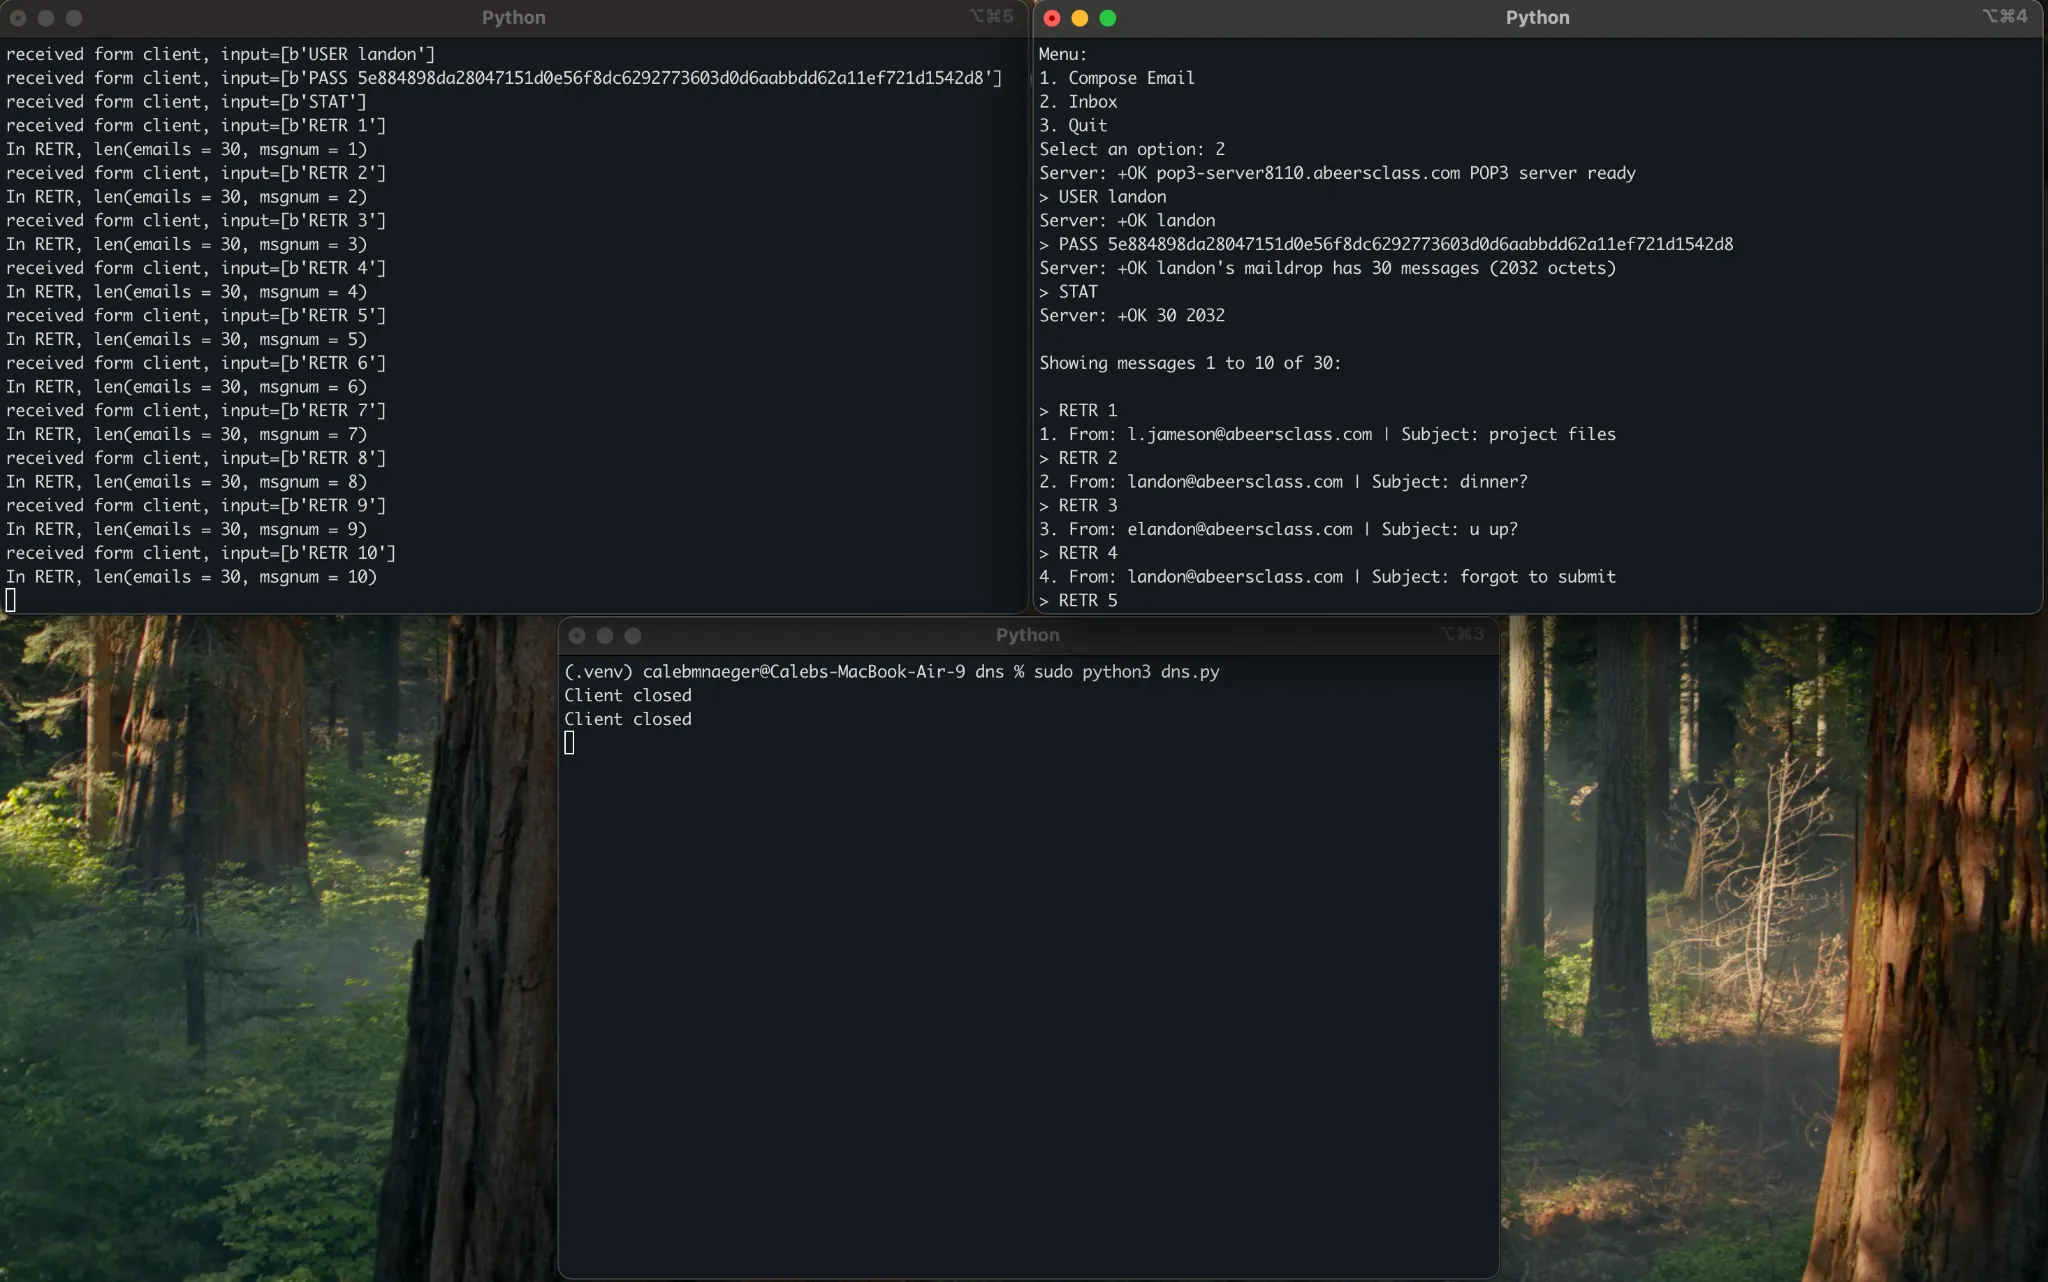Click the "POP3 server ready" response line
This screenshot has width=2048, height=1282.
coord(1338,173)
